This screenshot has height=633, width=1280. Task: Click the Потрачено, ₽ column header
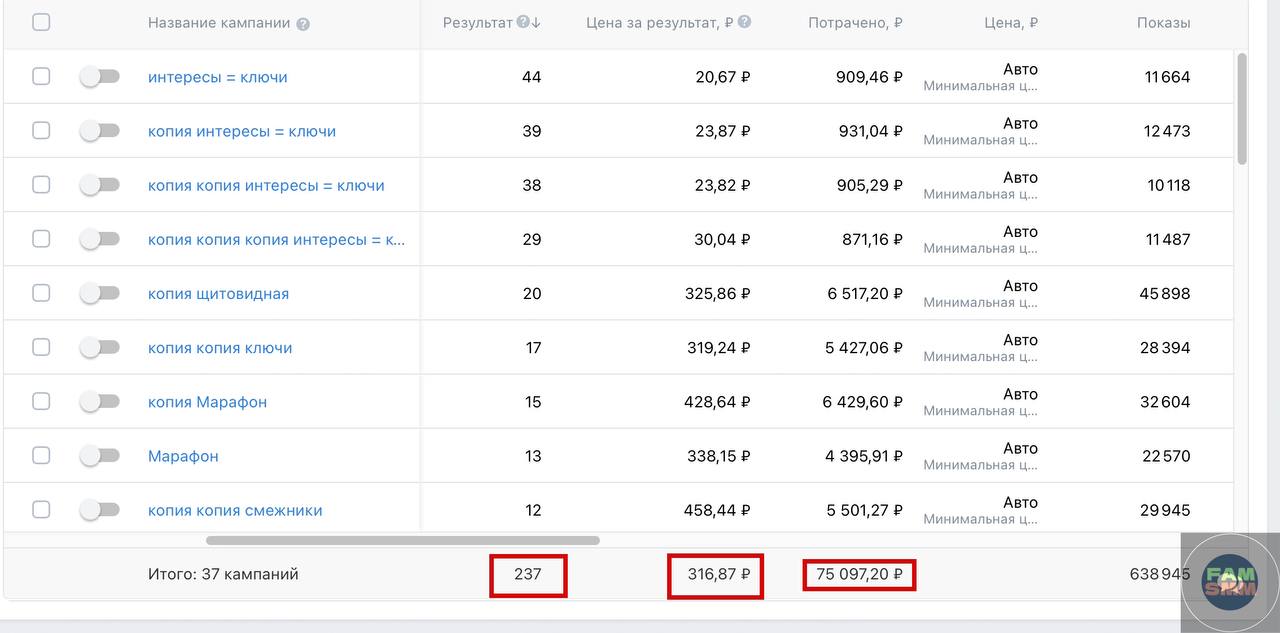(x=855, y=23)
